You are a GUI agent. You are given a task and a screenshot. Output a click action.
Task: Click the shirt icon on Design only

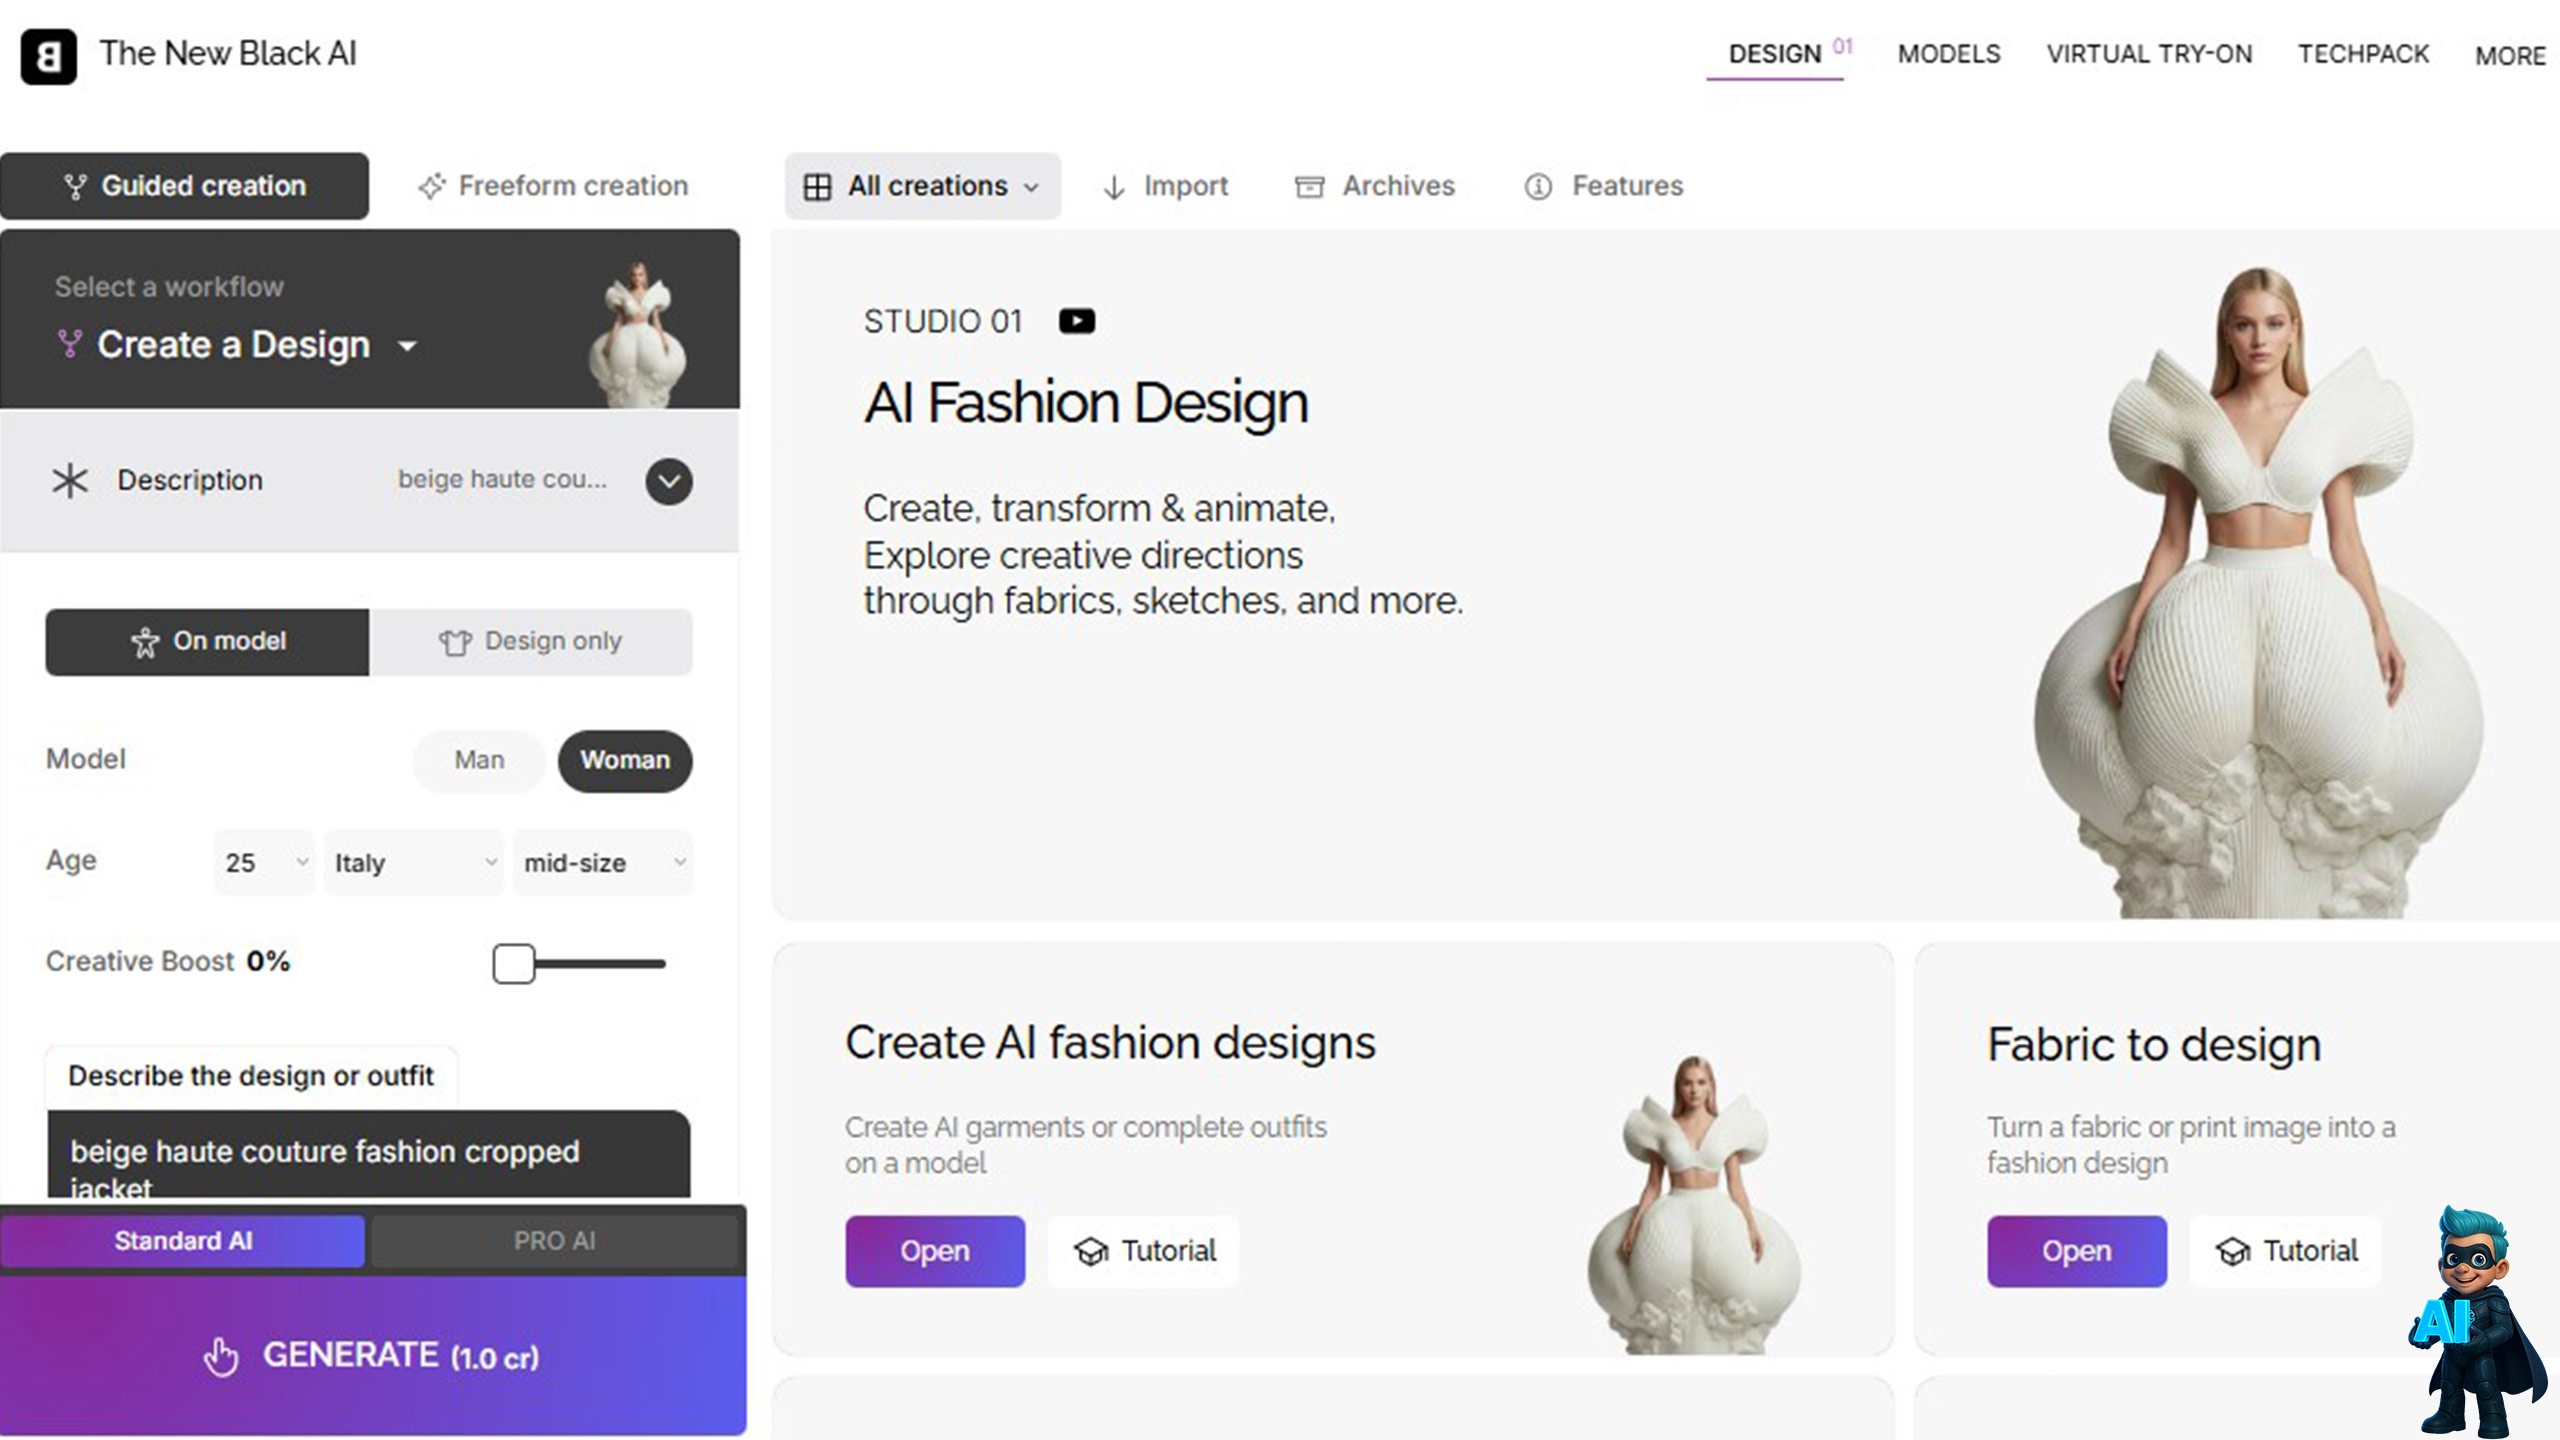click(455, 642)
